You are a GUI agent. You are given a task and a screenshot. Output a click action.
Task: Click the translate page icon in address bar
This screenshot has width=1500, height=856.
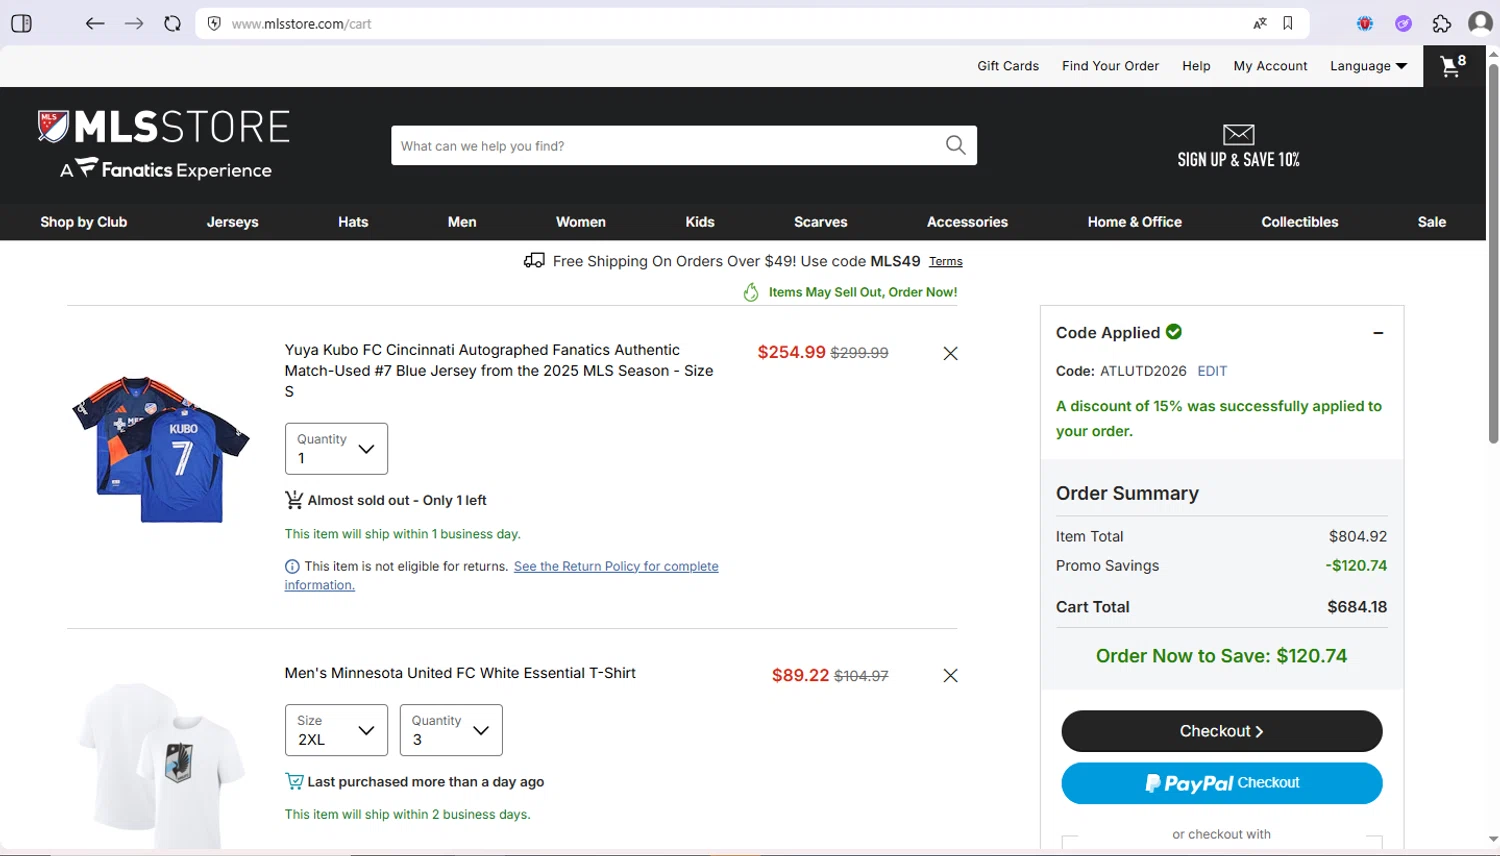point(1260,23)
